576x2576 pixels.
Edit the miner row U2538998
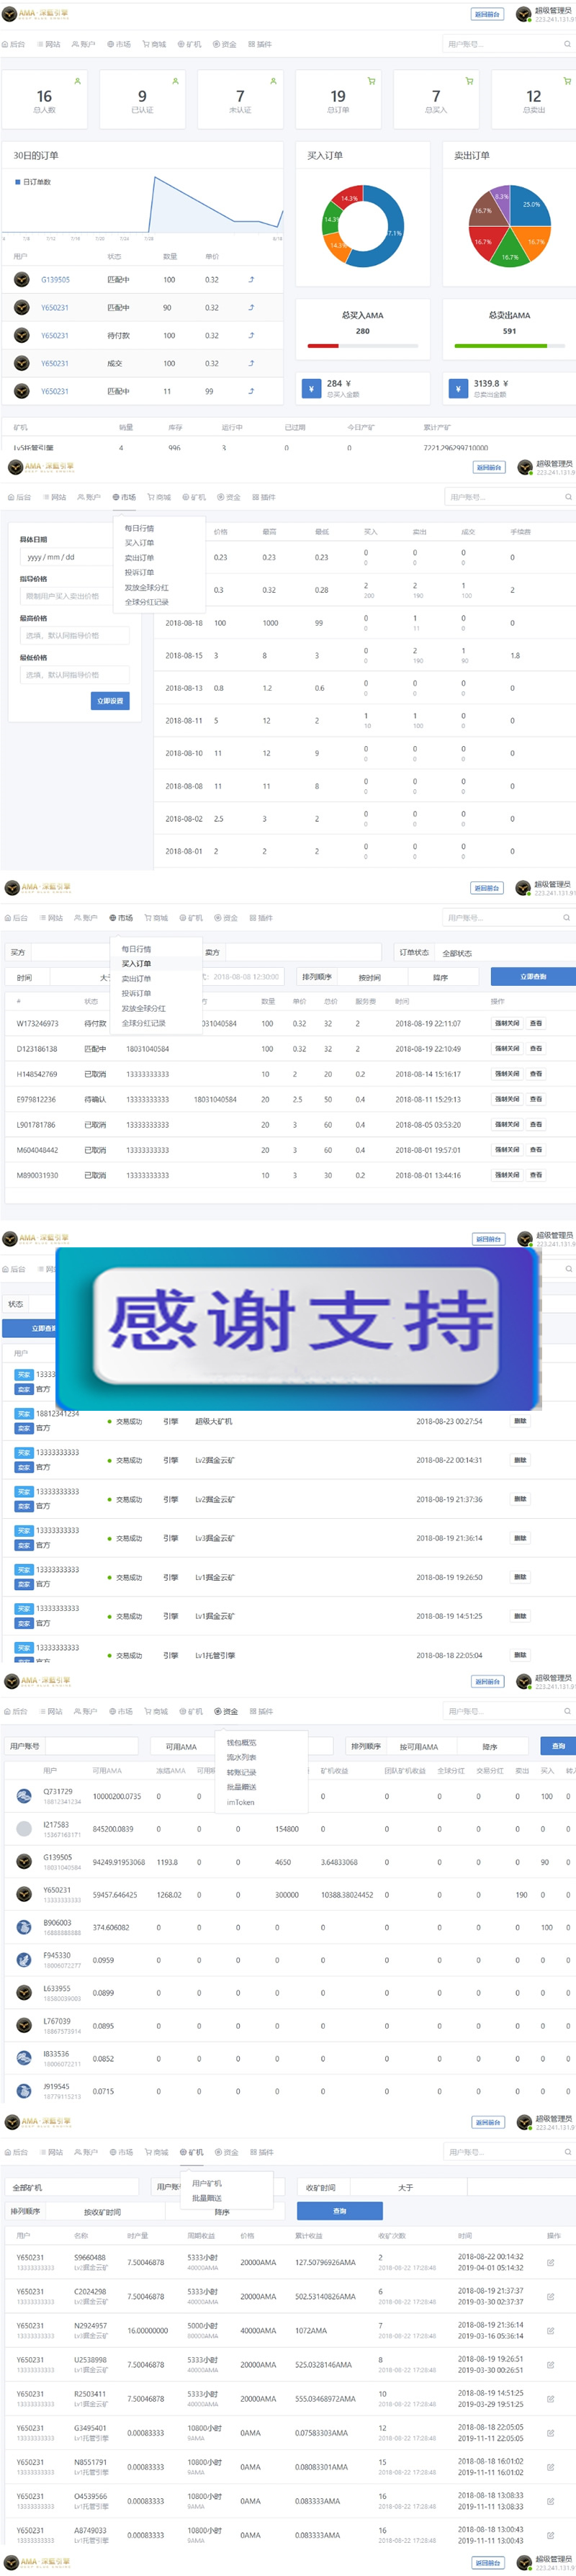(x=551, y=2364)
